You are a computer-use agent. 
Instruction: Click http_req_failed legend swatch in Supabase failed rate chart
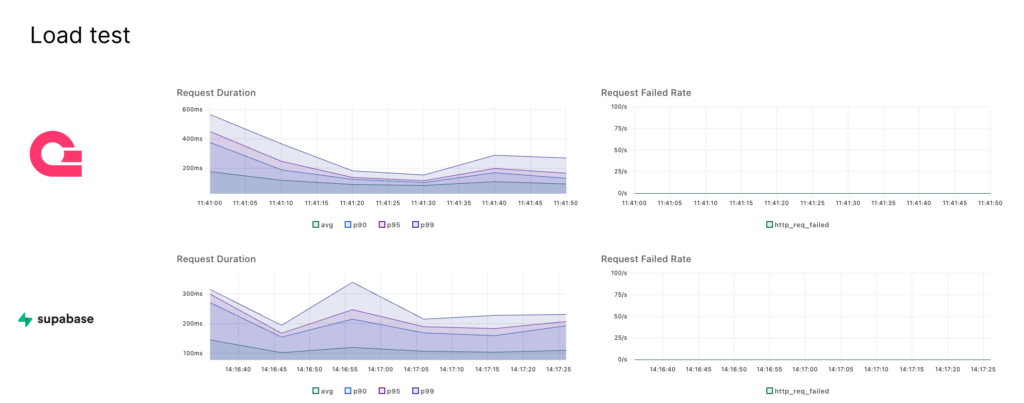click(x=770, y=391)
